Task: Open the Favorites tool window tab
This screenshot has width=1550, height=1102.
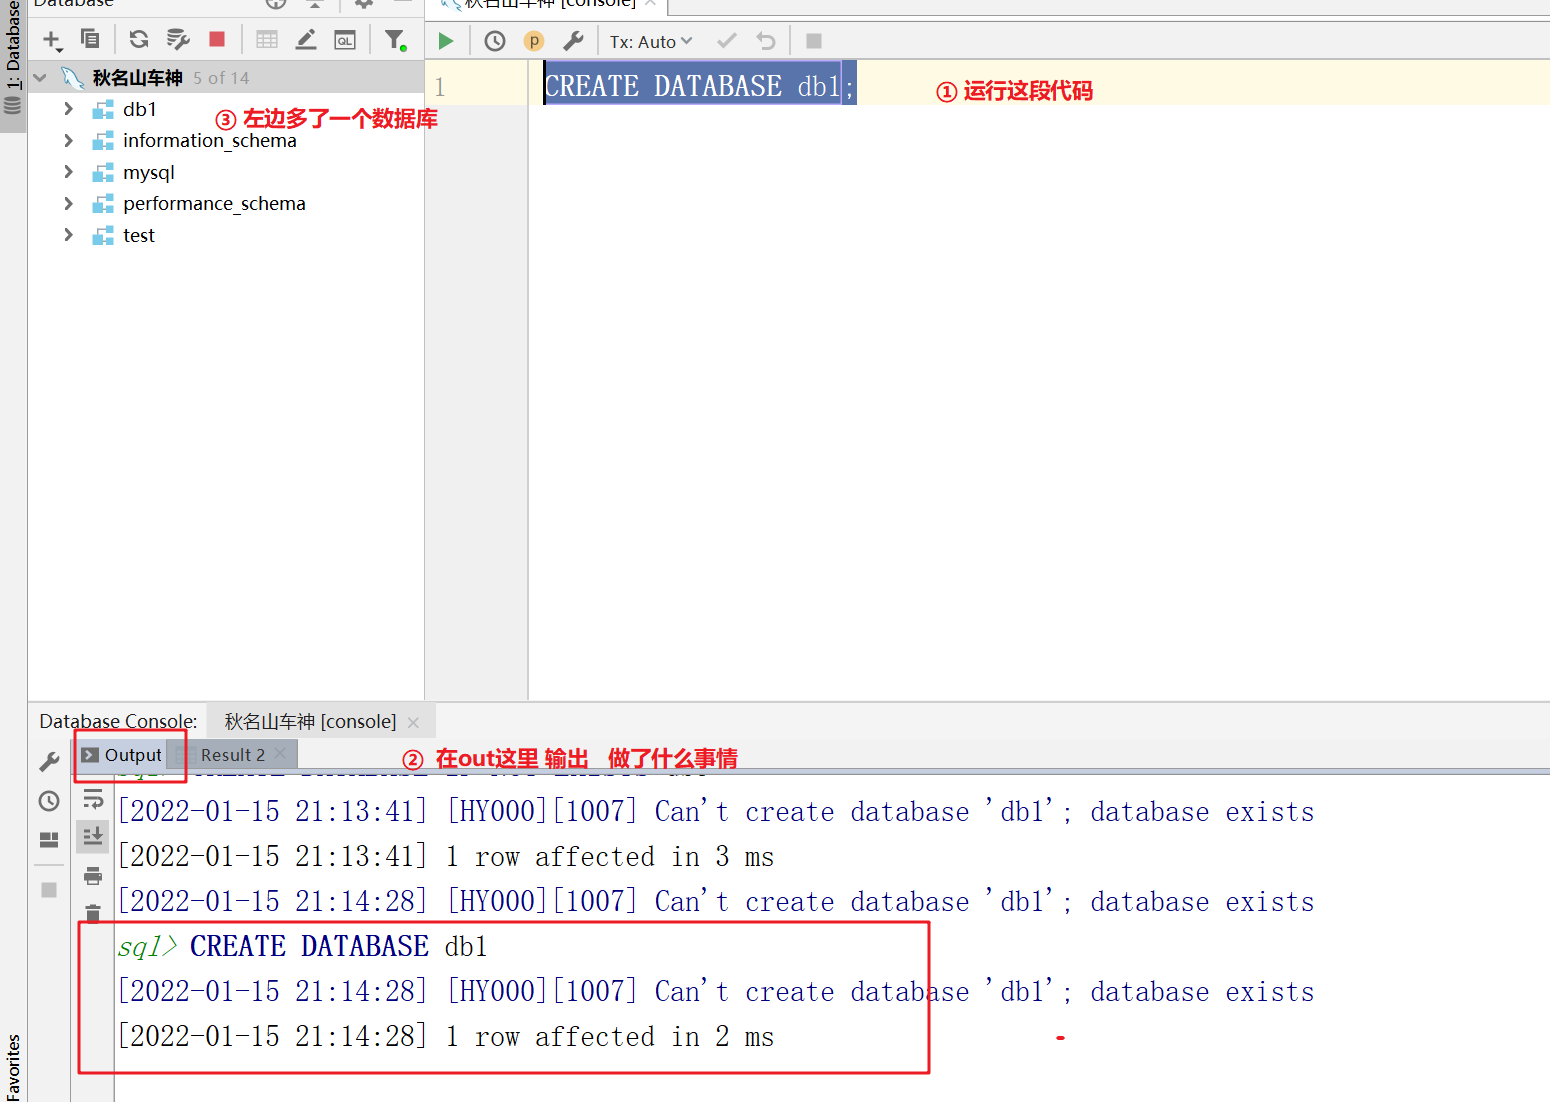Action: click(13, 1067)
